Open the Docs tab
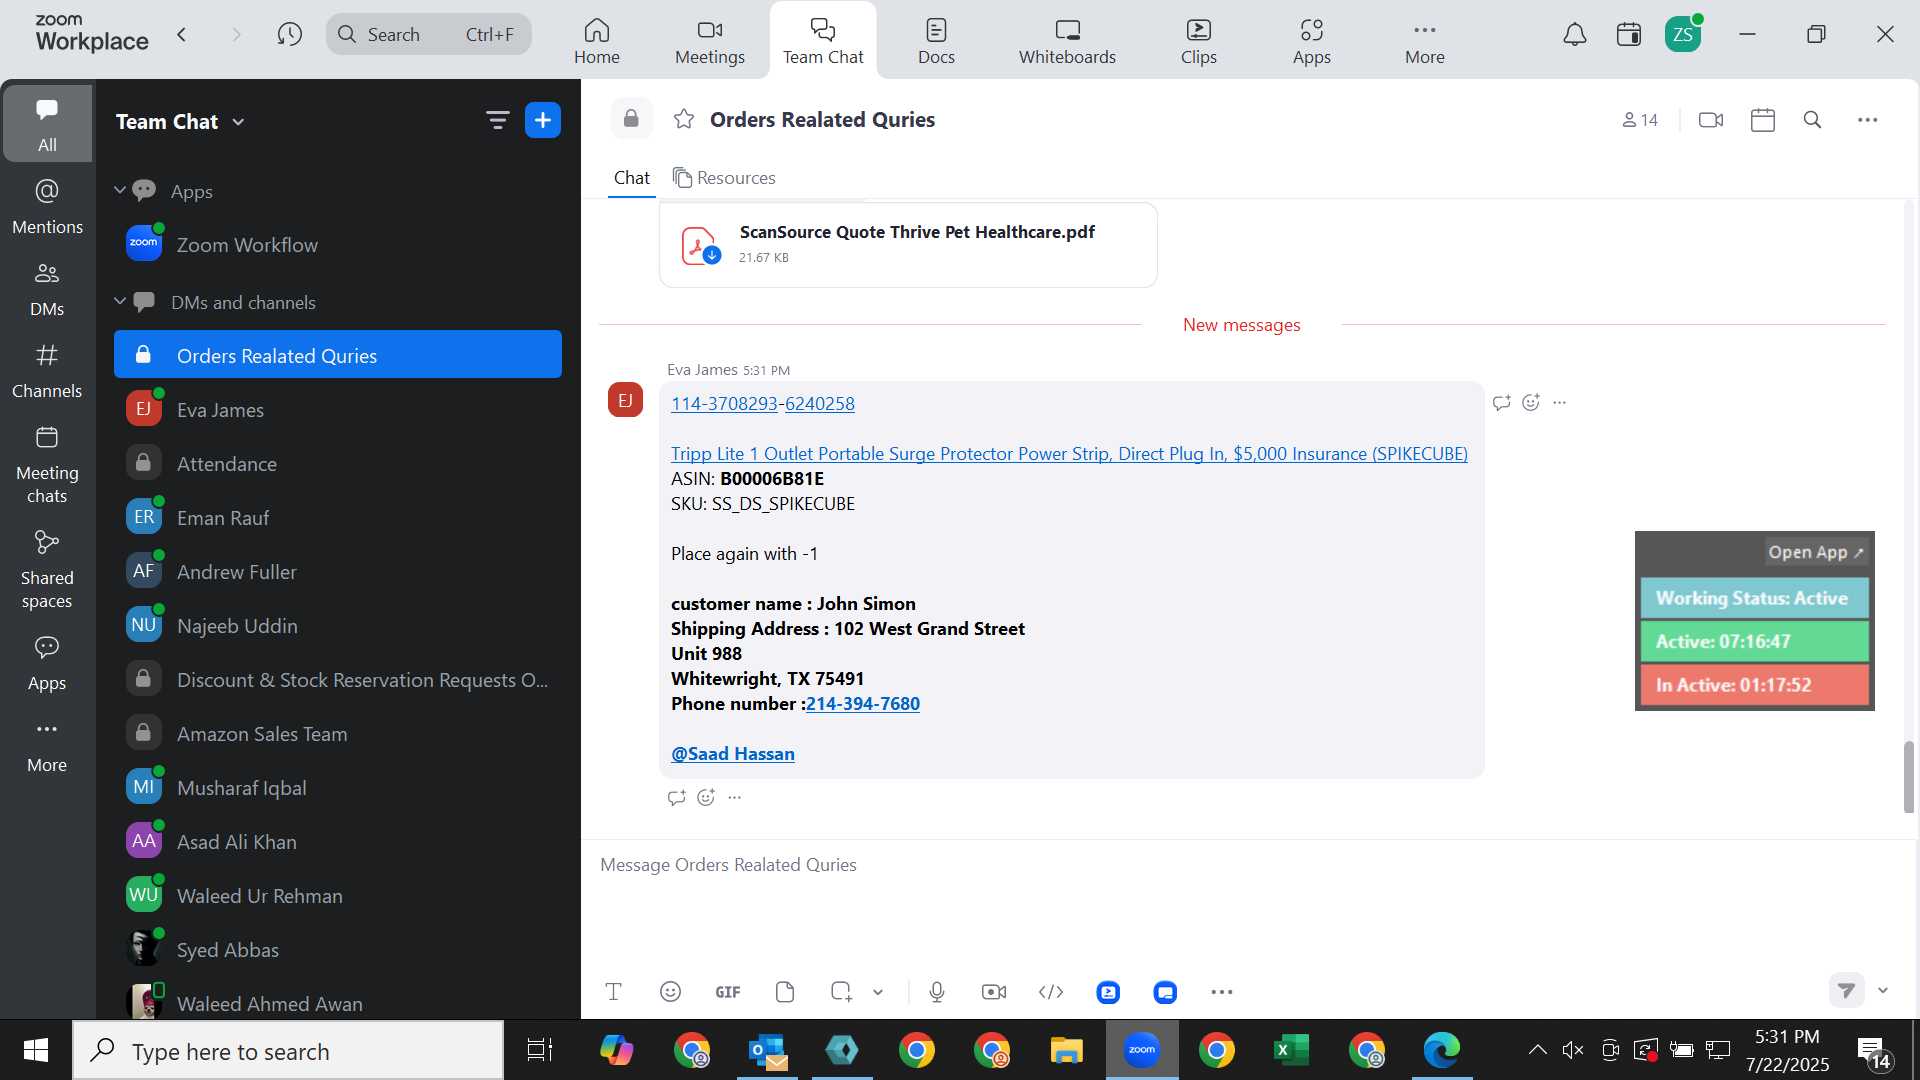Image resolution: width=1920 pixels, height=1080 pixels. (936, 41)
